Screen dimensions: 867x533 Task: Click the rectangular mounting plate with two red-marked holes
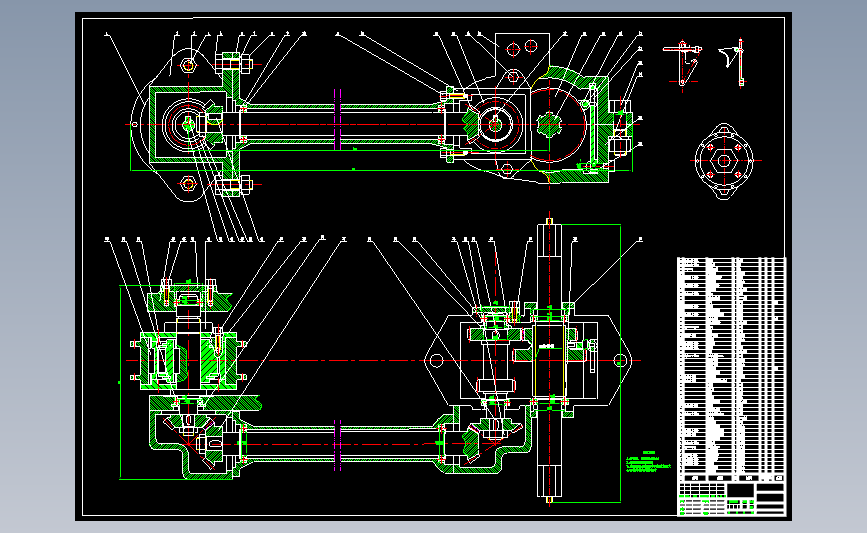(x=522, y=55)
